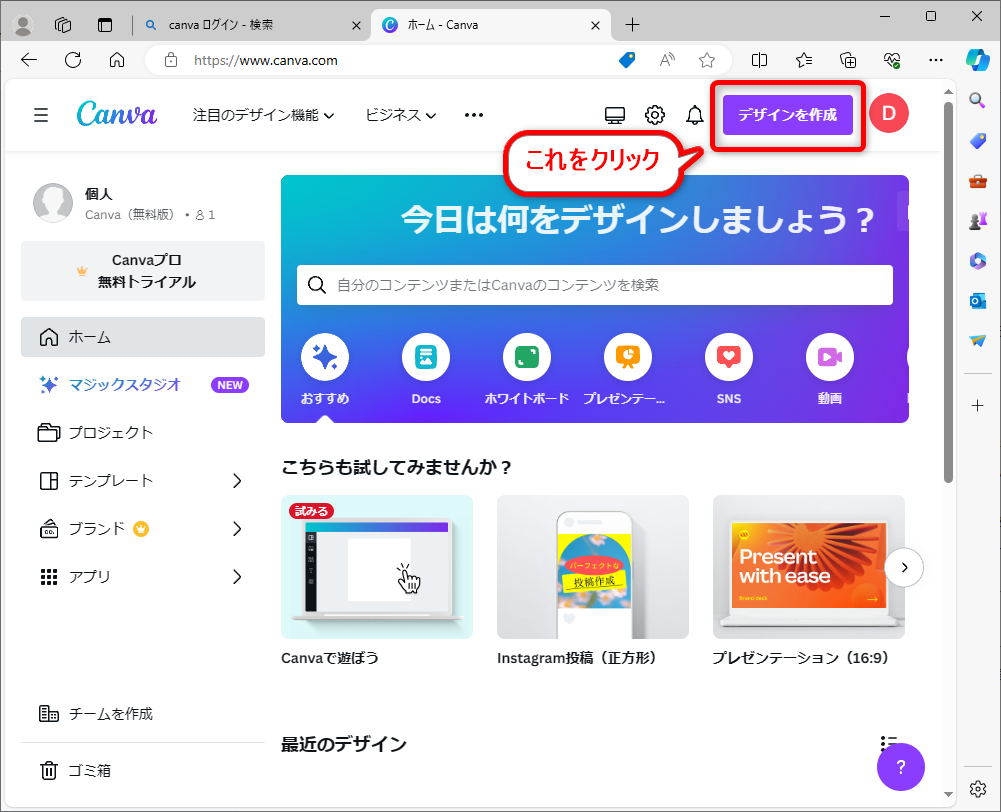The image size is (1001, 812).
Task: Open Edge favorites list icon
Action: click(x=804, y=60)
